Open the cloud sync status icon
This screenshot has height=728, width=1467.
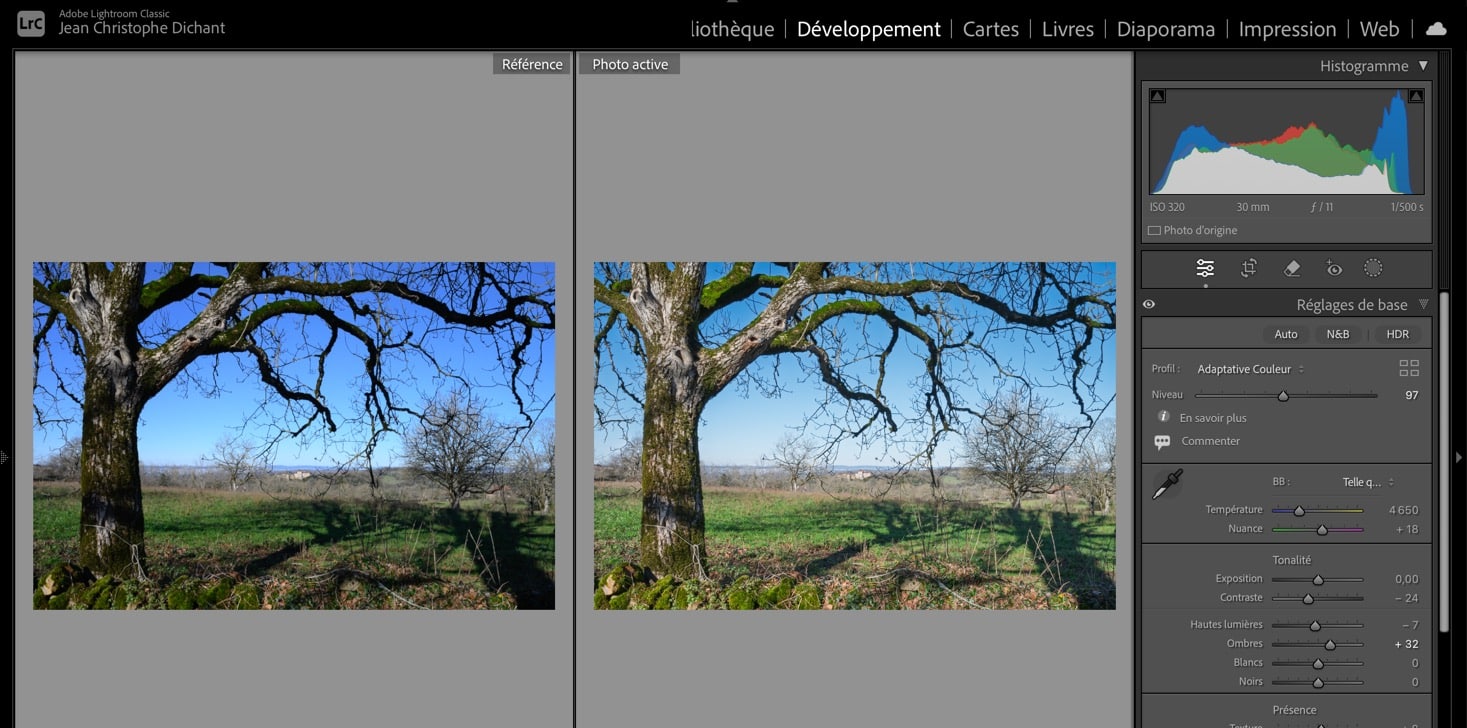(x=1436, y=29)
